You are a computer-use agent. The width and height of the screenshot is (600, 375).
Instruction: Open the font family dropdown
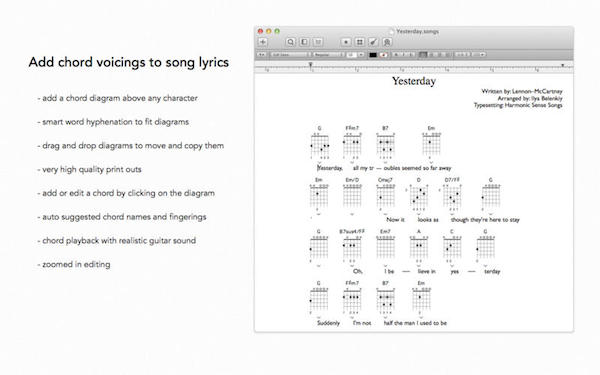click(290, 55)
